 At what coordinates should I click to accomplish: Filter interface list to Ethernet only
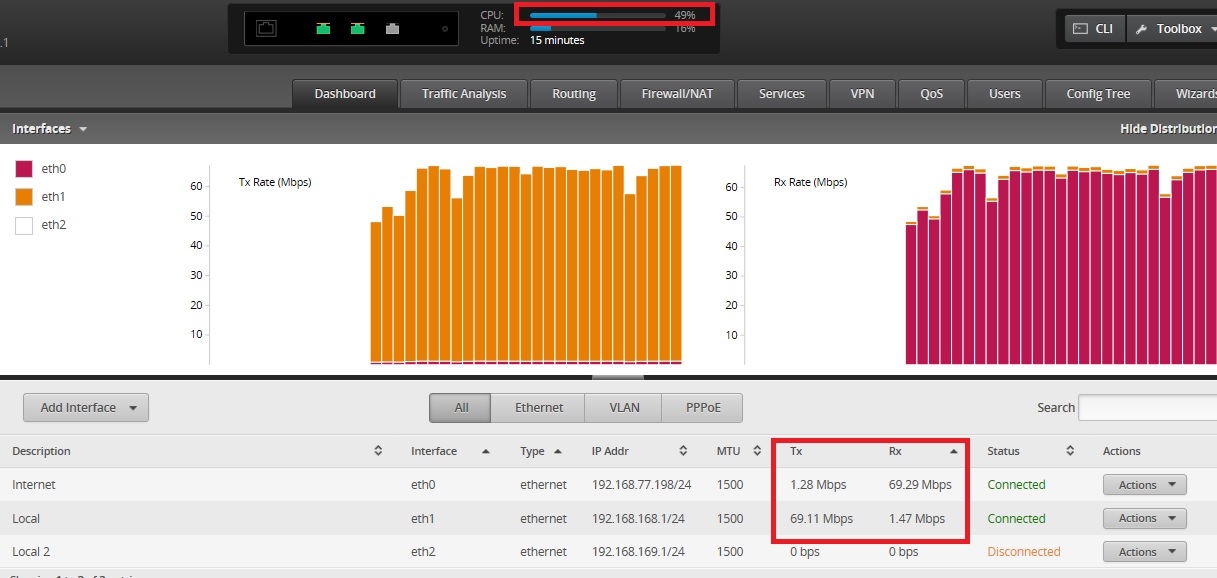click(538, 408)
